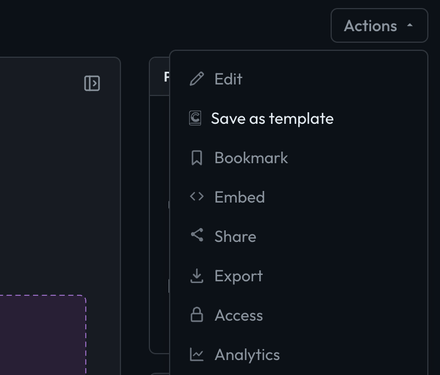This screenshot has height=375, width=440.
Task: Choose Export from the Actions menu
Action: coord(299,276)
